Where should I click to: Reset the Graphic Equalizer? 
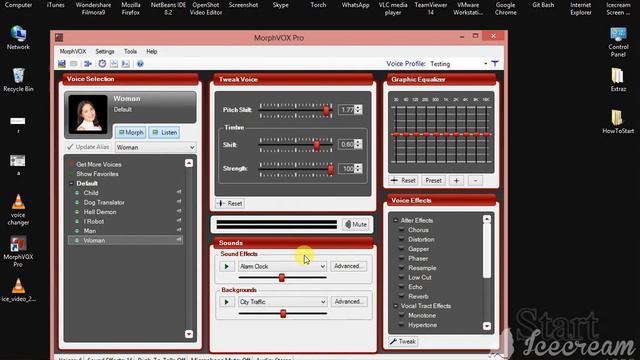tap(403, 180)
